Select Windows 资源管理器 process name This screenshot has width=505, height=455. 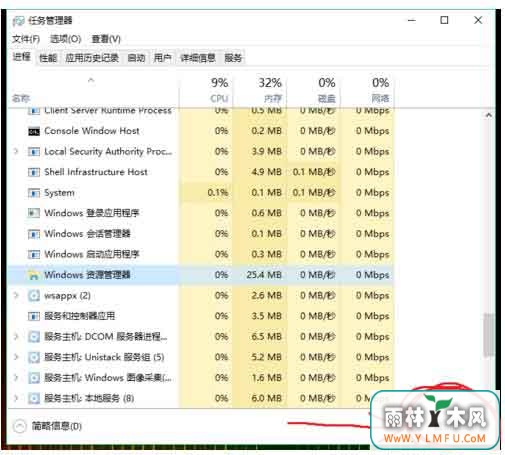(x=87, y=275)
